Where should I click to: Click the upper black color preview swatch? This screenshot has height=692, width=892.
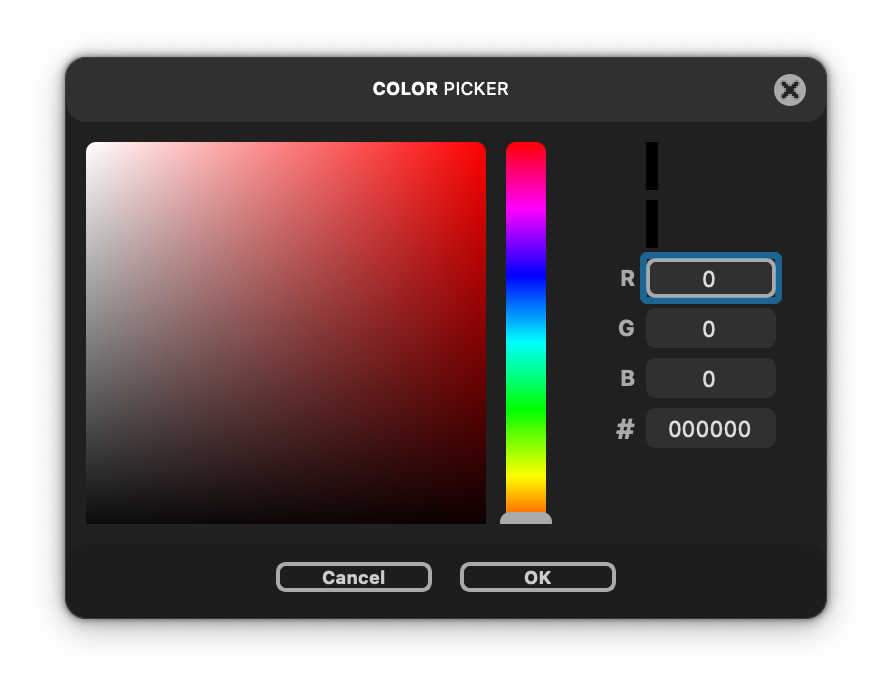pyautogui.click(x=652, y=166)
